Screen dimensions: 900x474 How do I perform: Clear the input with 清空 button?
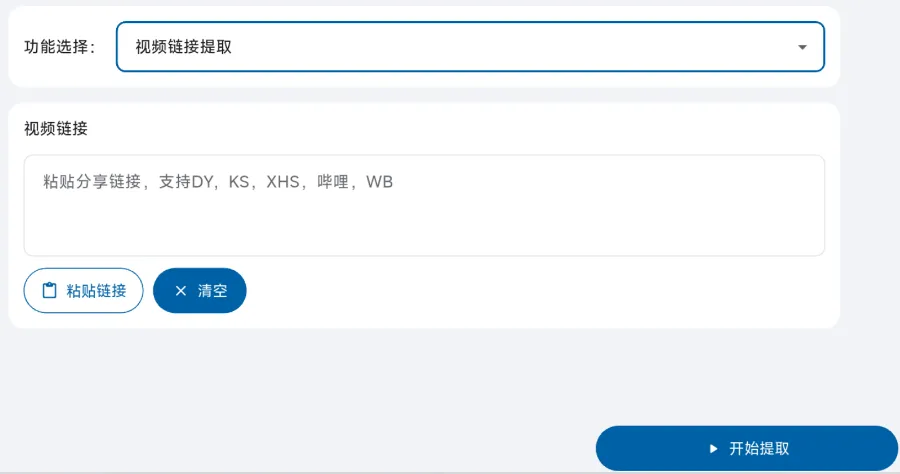pyautogui.click(x=200, y=290)
